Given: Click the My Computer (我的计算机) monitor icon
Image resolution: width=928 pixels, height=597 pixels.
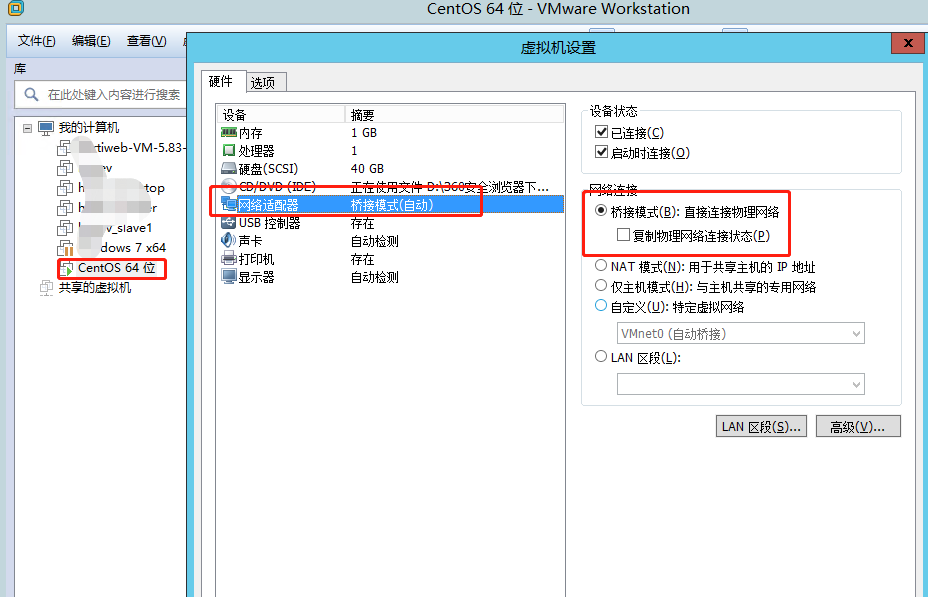Looking at the screenshot, I should point(46,128).
